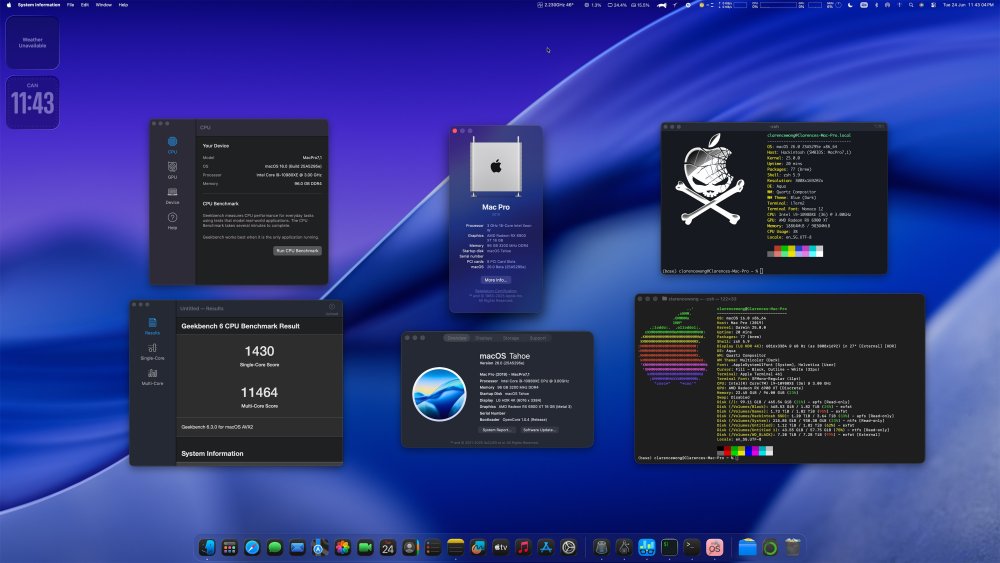The image size is (1000, 563).
Task: Switch to the Displays tab
Action: click(483, 338)
